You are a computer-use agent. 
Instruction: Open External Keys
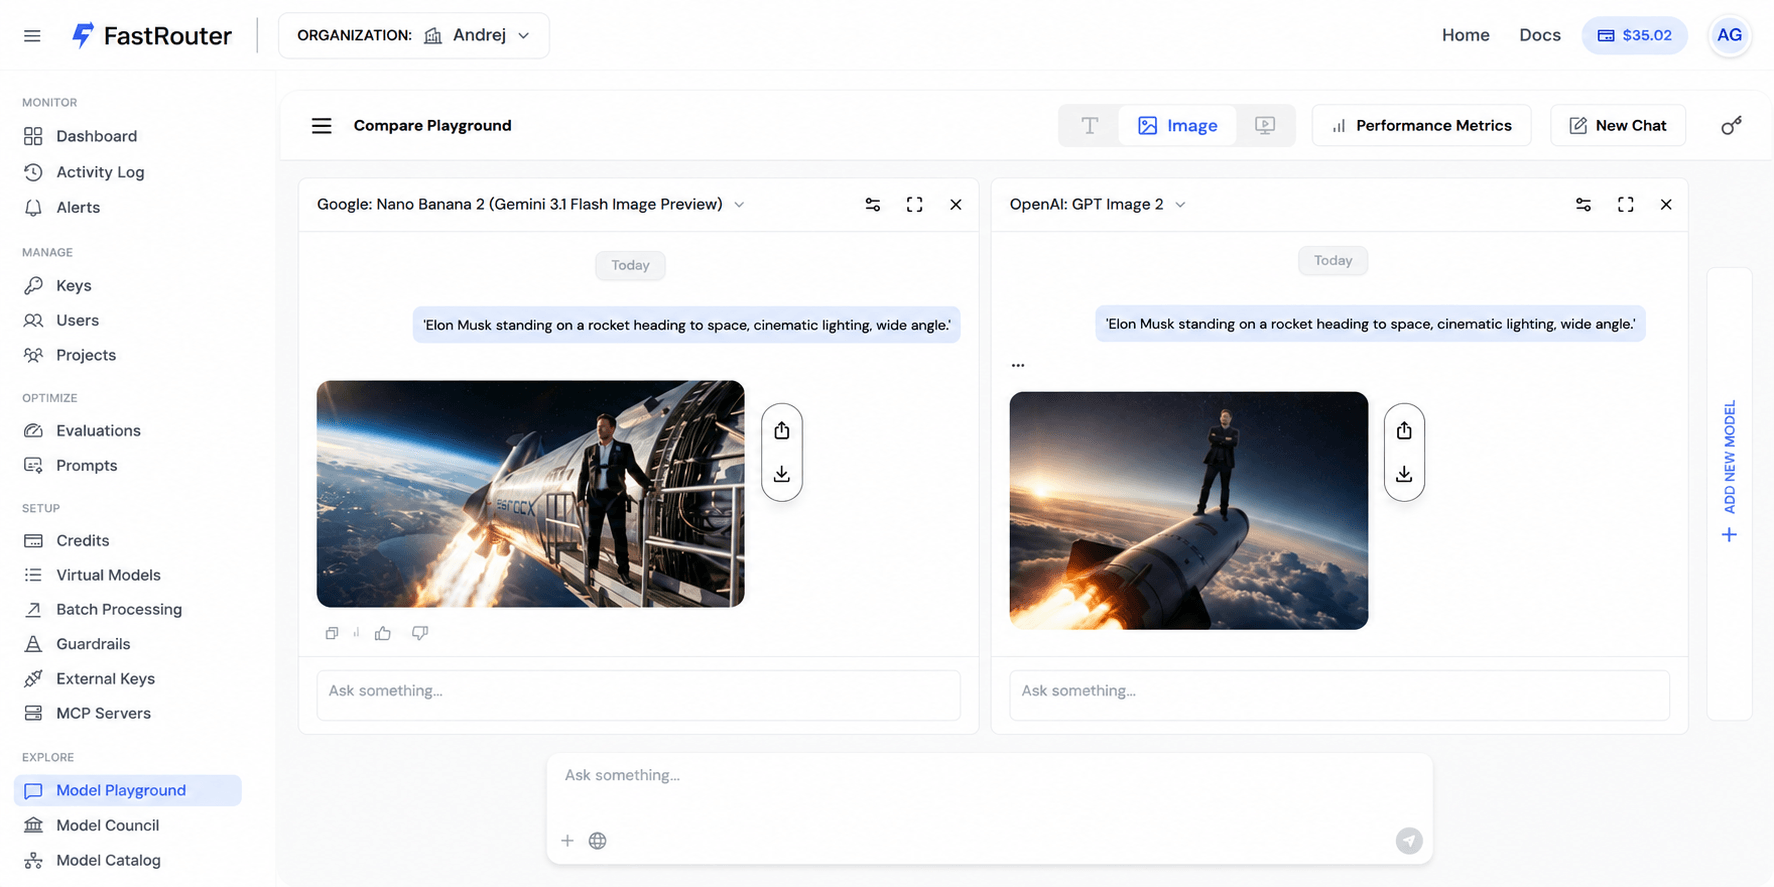coord(105,678)
